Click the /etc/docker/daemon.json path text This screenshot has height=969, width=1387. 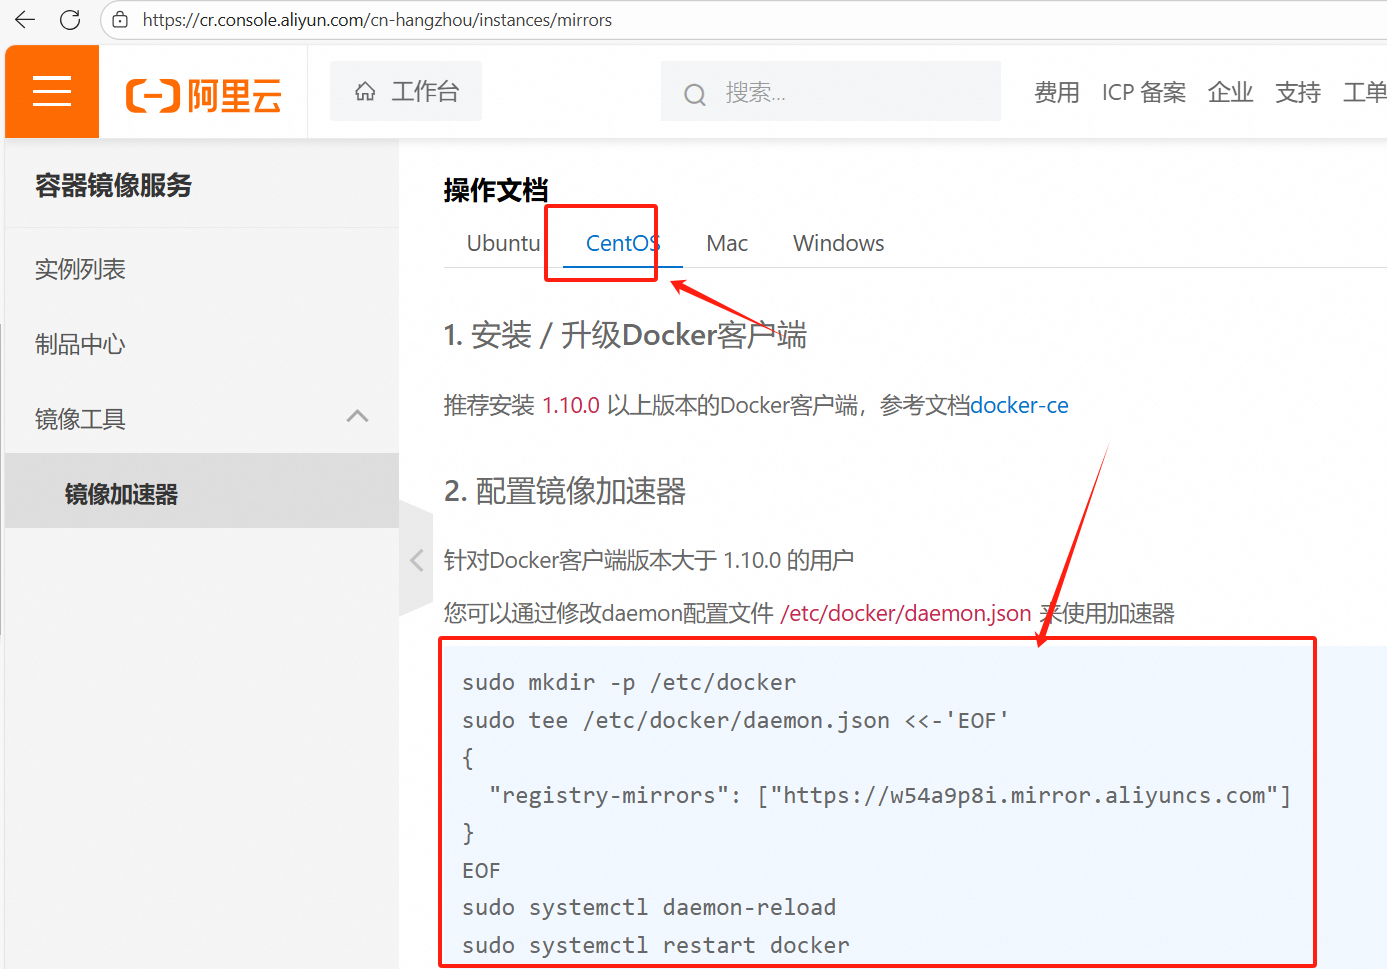coord(906,613)
